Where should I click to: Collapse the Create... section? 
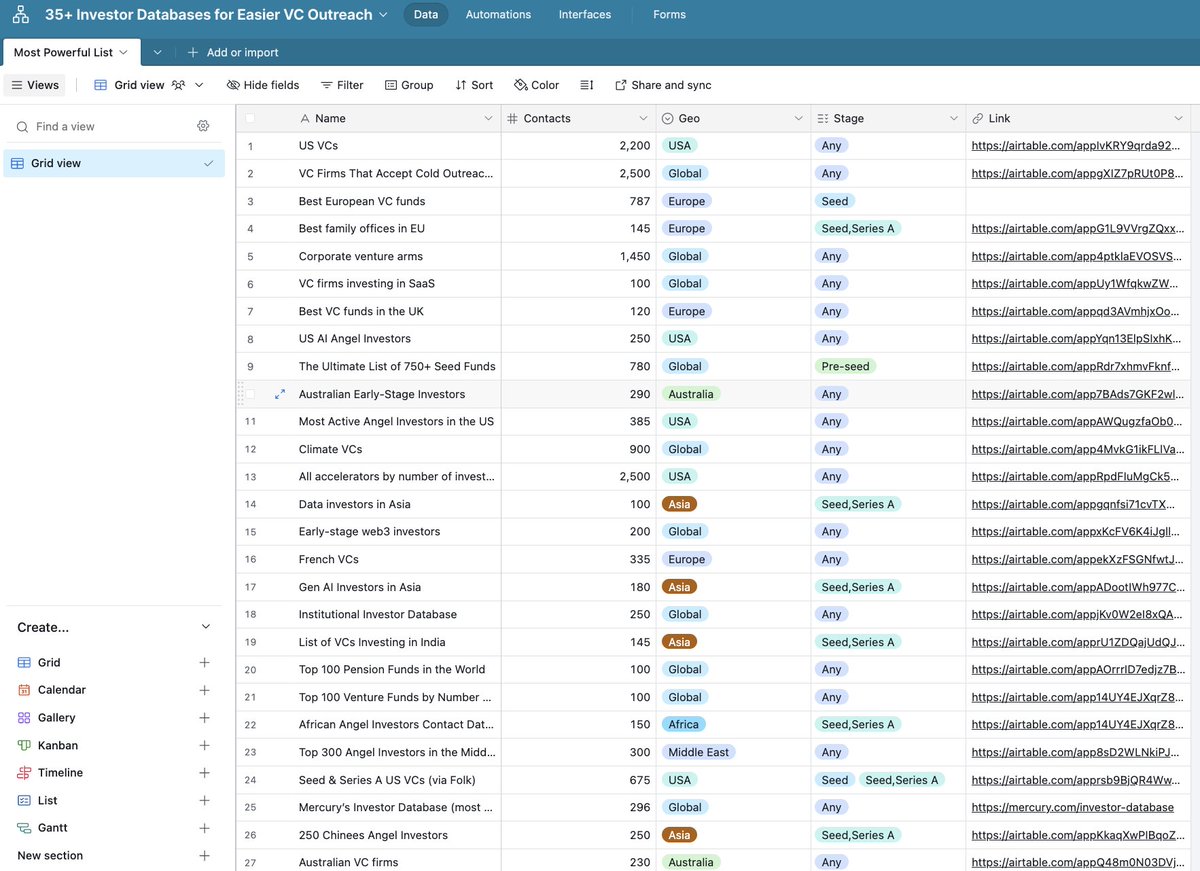pyautogui.click(x=206, y=627)
